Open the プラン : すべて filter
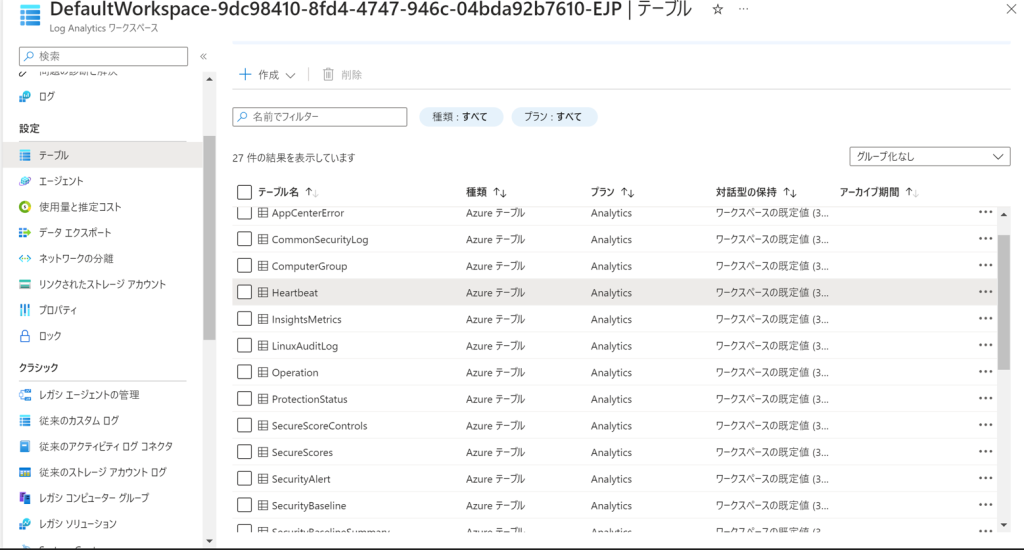 553,116
